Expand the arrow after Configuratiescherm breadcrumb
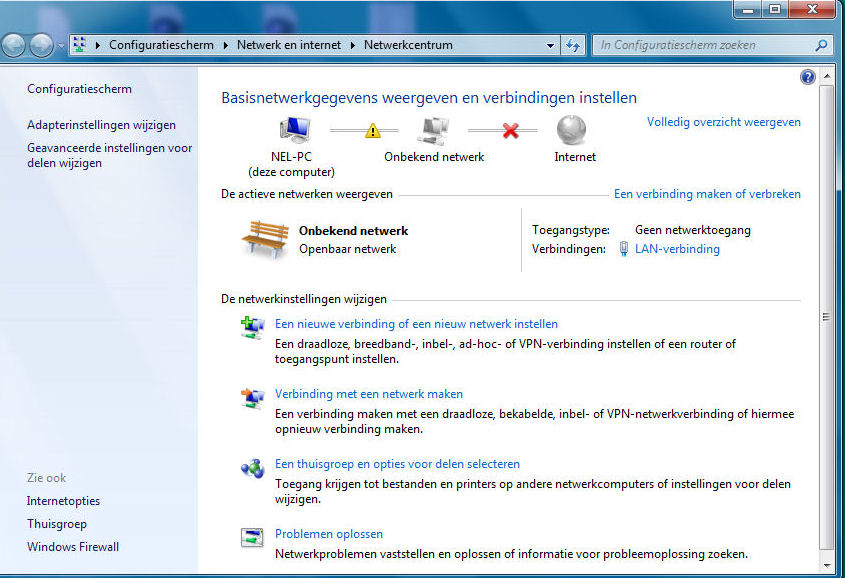 coord(225,45)
